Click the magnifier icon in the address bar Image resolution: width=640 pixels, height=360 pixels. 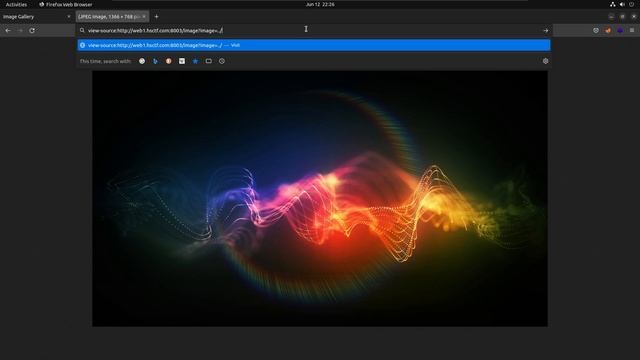tap(82, 31)
